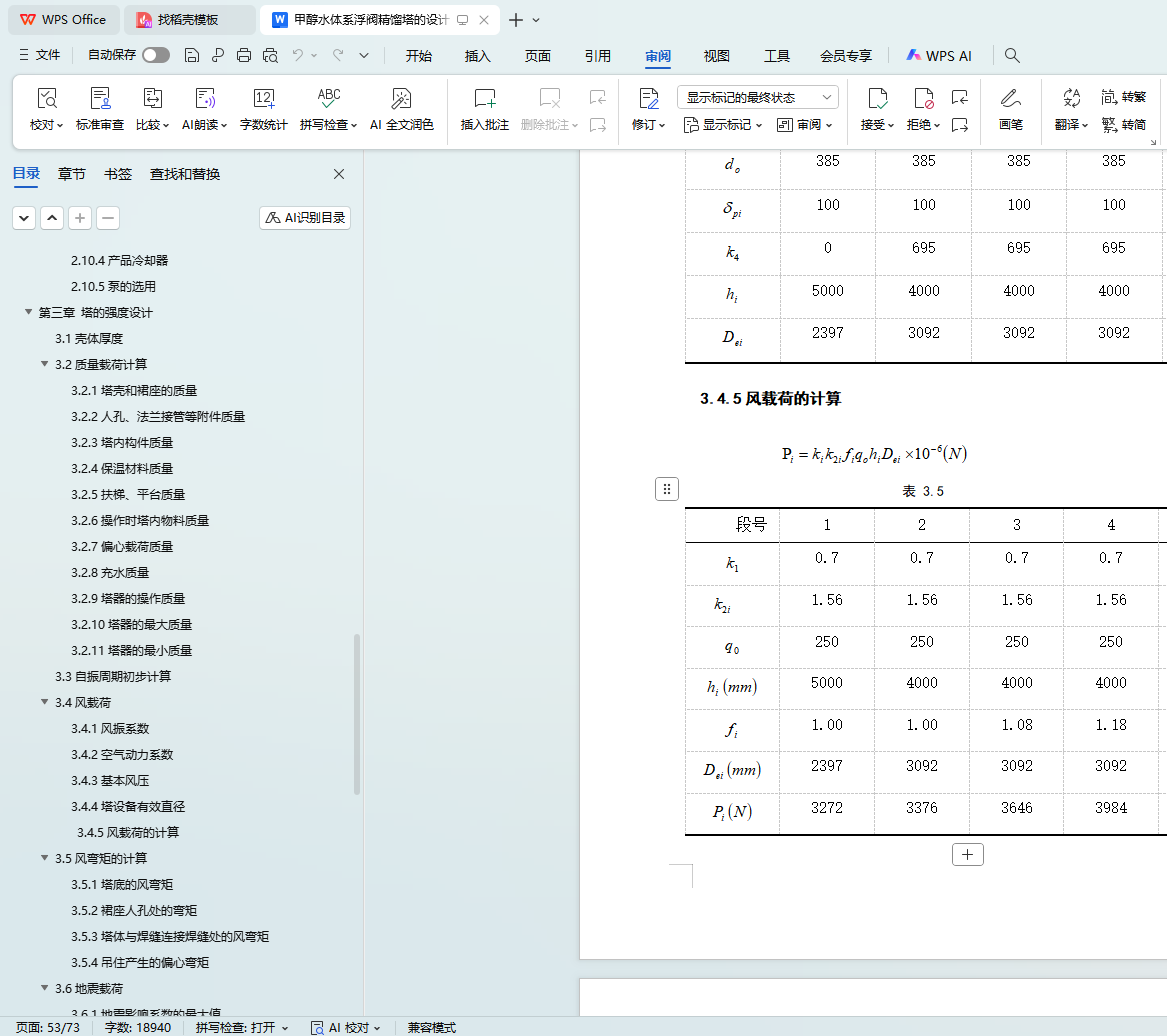Click the print icon in quick access toolbar
This screenshot has width=1167, height=1036.
(x=244, y=56)
